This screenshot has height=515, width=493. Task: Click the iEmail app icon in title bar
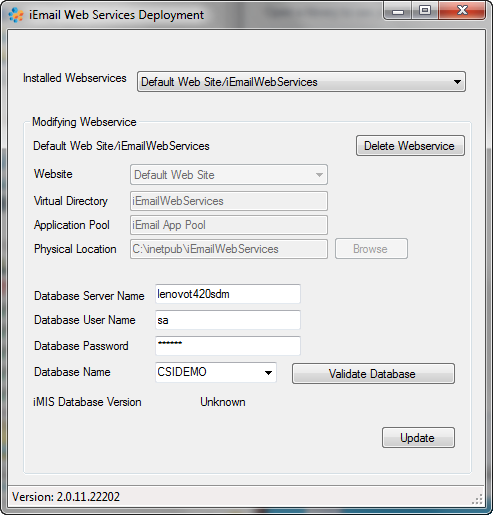(16, 15)
